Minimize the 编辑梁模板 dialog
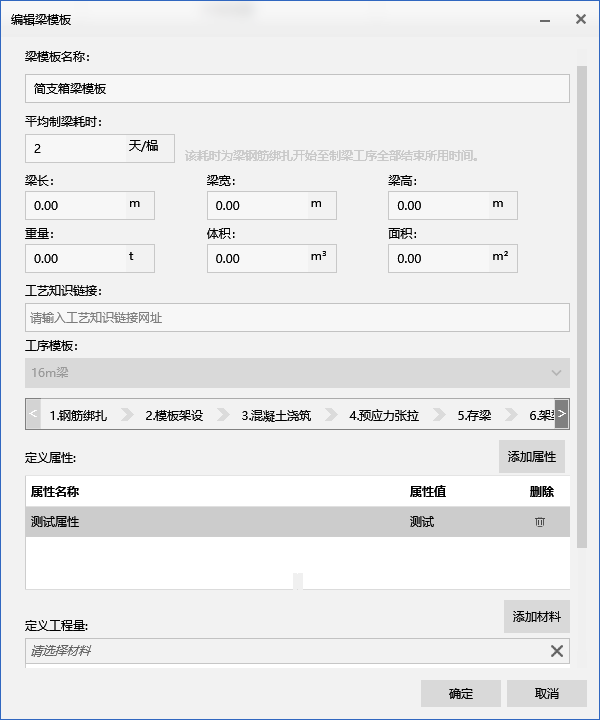This screenshot has width=600, height=720. 545,20
